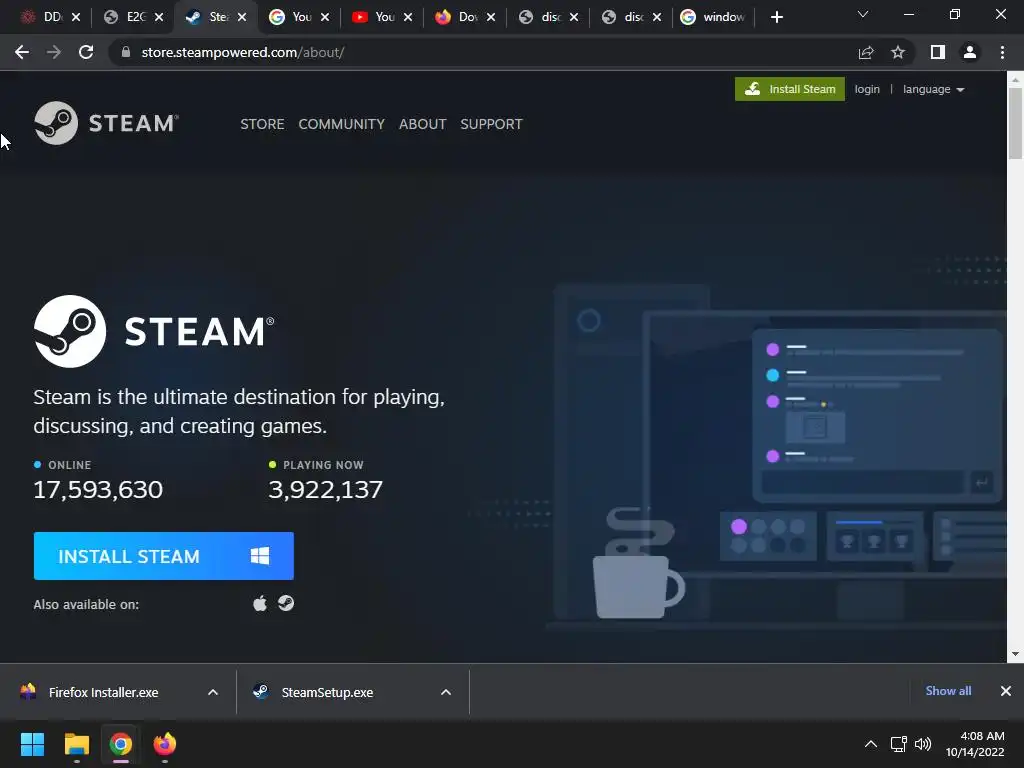Open the COMMUNITY menu
This screenshot has height=768, width=1024.
point(342,124)
